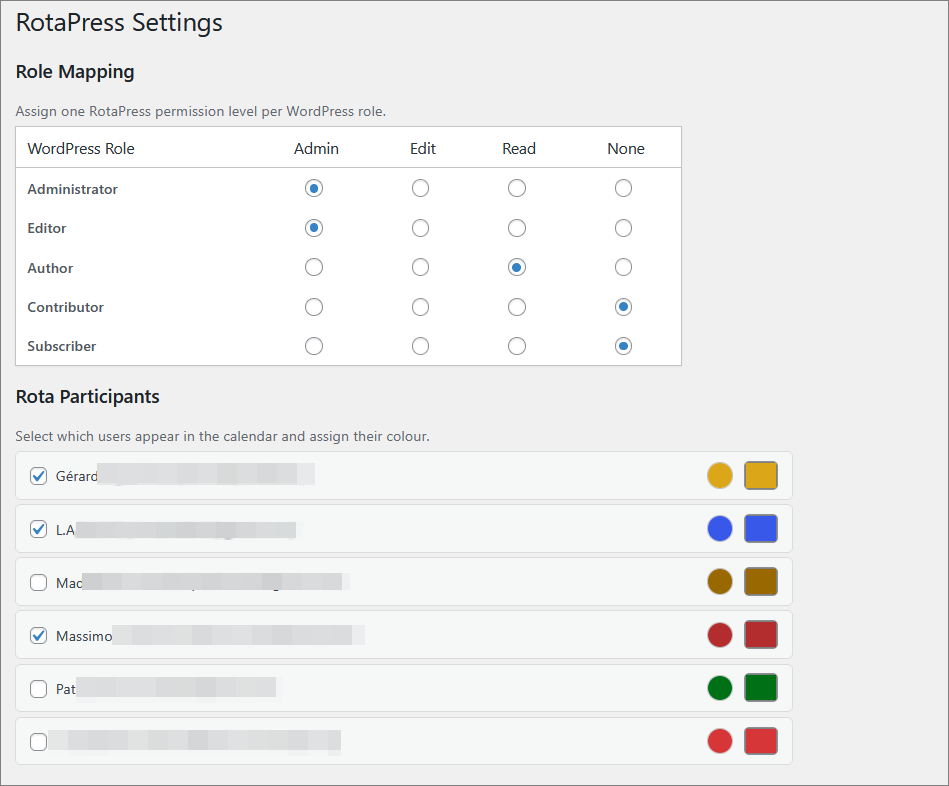
Task: Click the None column header
Action: click(626, 149)
